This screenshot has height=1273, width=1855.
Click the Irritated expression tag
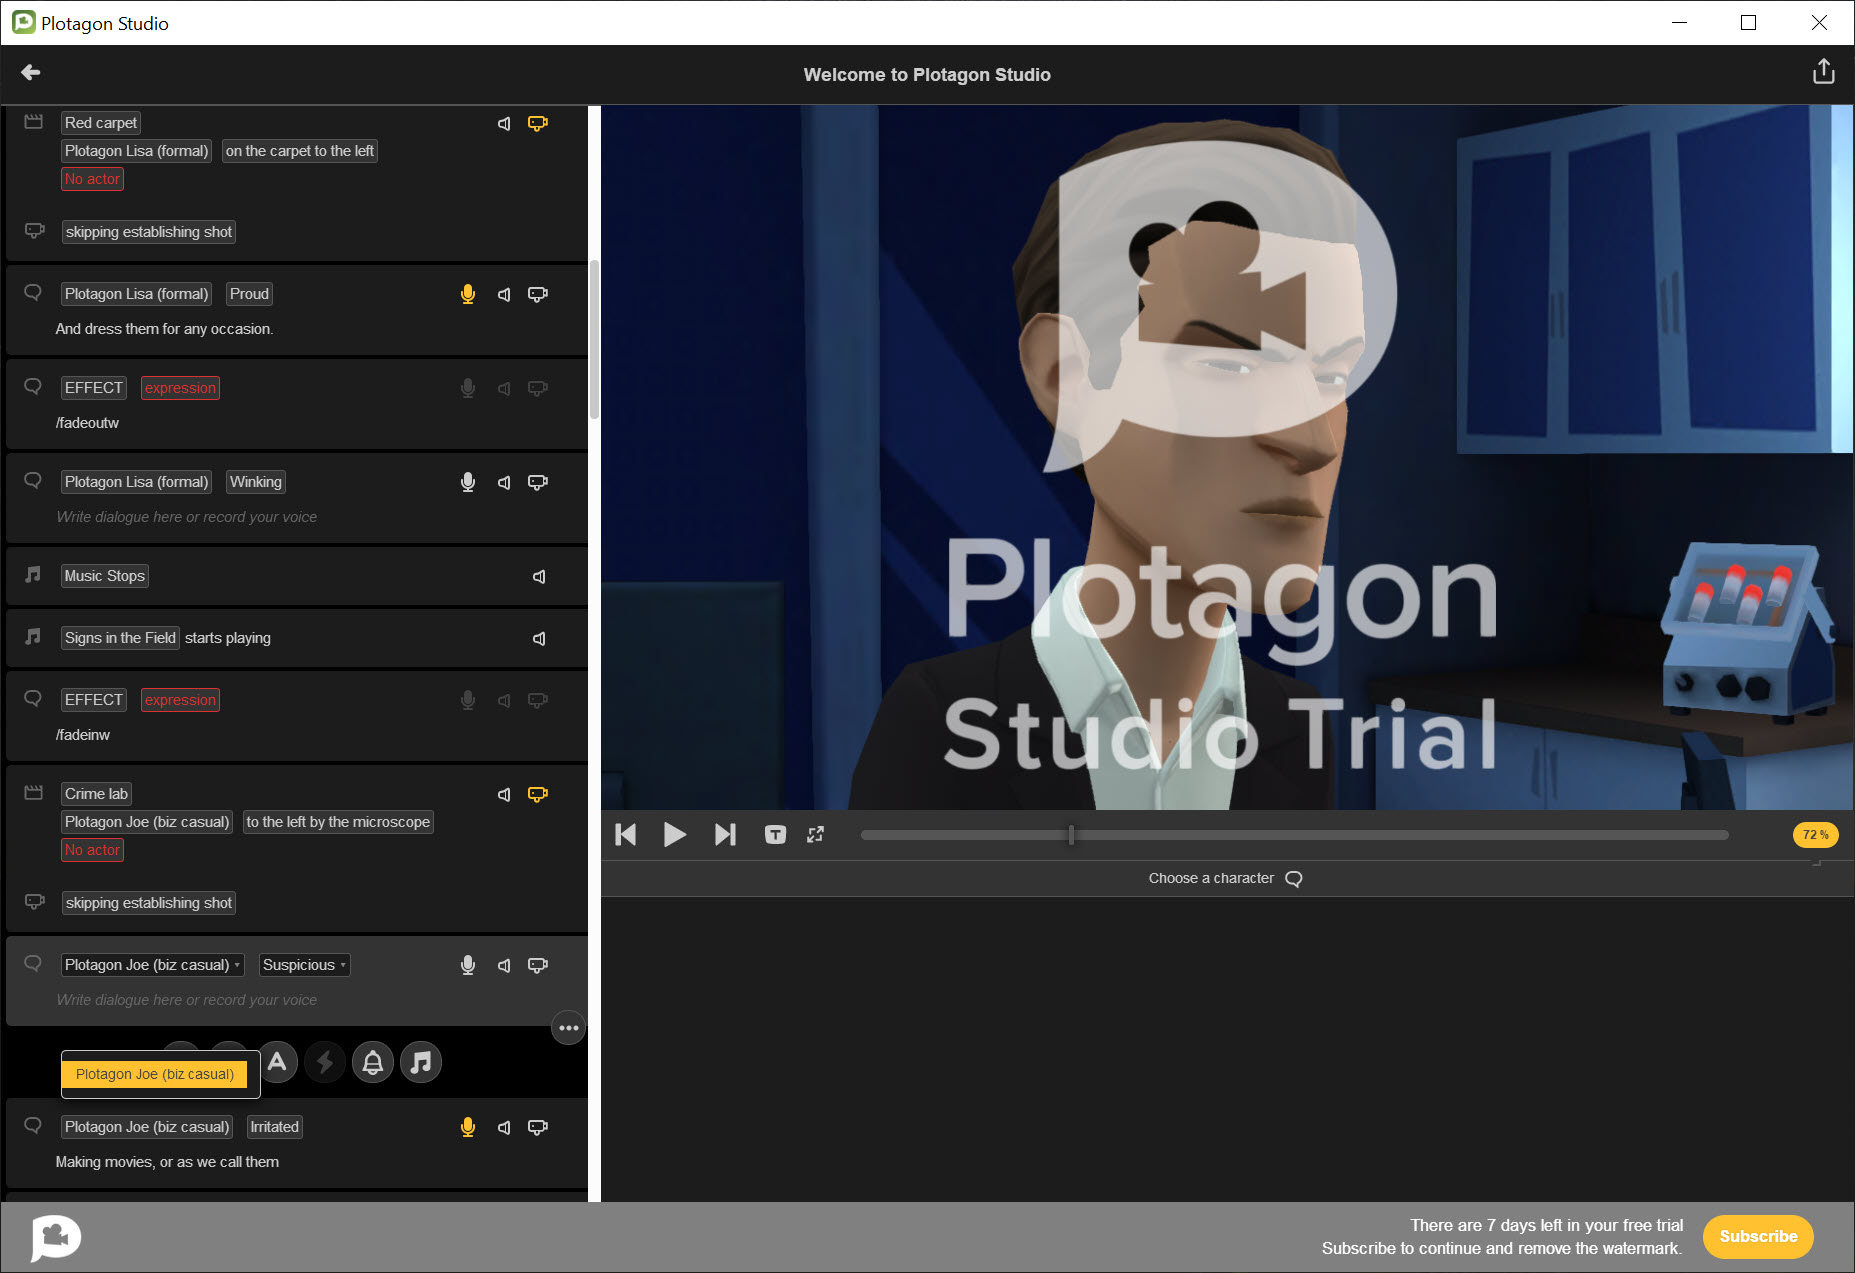pyautogui.click(x=274, y=1127)
